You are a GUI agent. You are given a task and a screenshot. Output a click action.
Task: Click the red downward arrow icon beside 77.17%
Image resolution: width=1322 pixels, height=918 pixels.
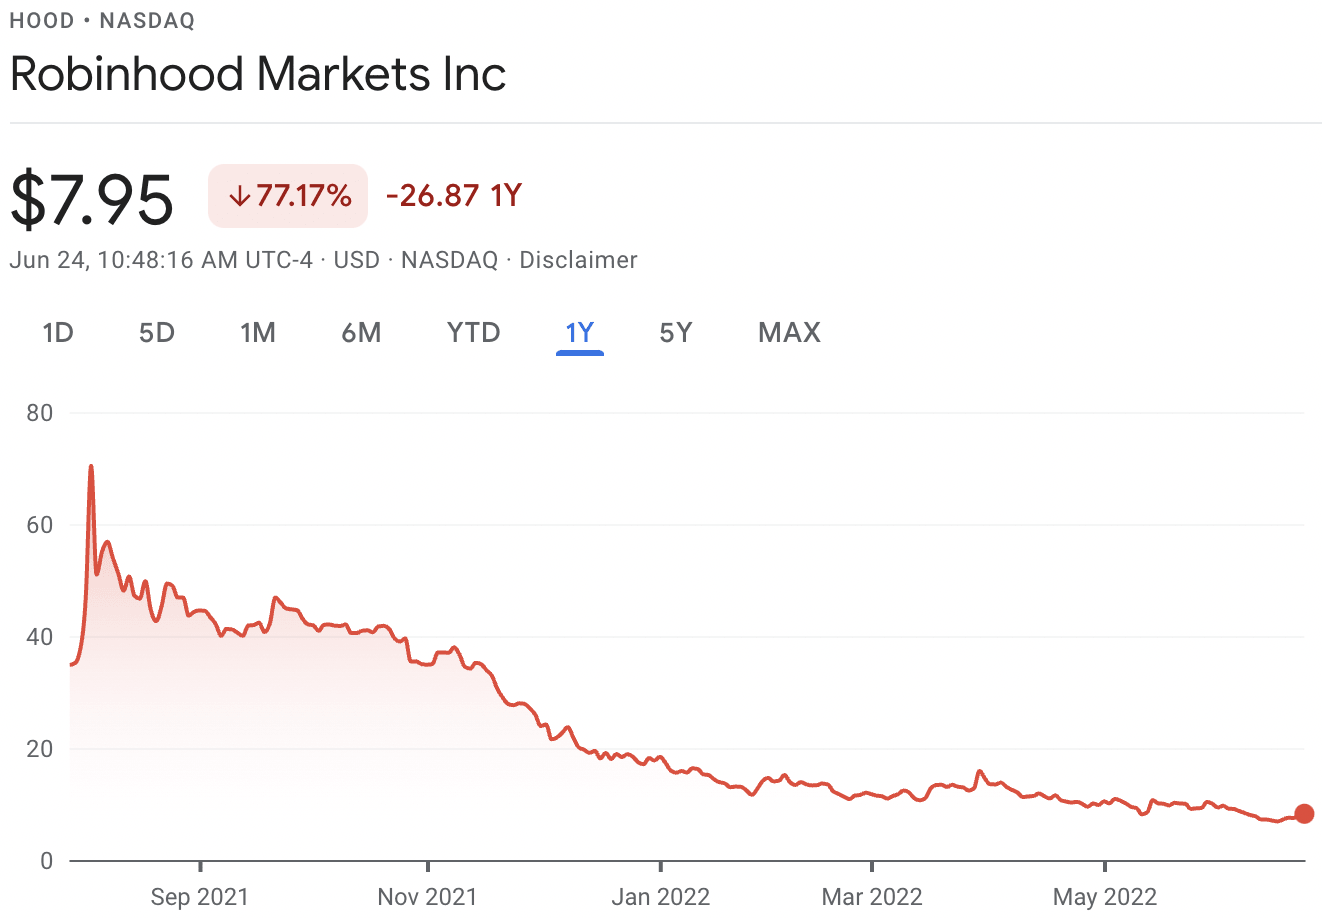coord(240,196)
